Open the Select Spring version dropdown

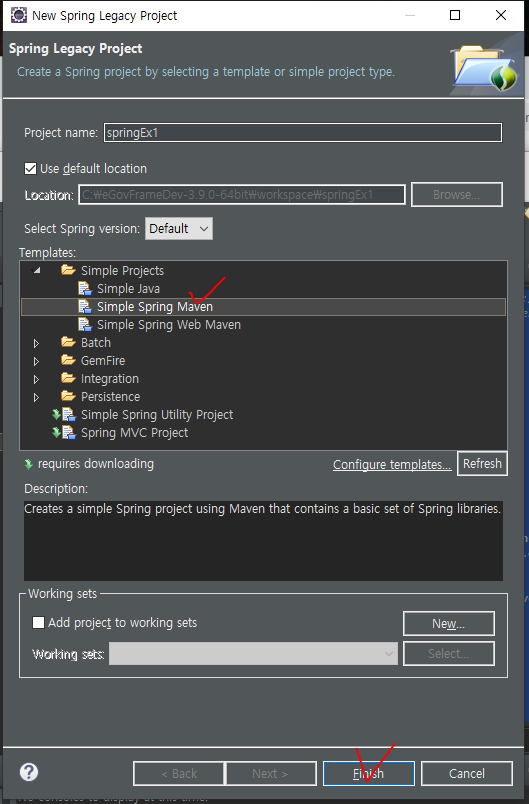tap(179, 228)
